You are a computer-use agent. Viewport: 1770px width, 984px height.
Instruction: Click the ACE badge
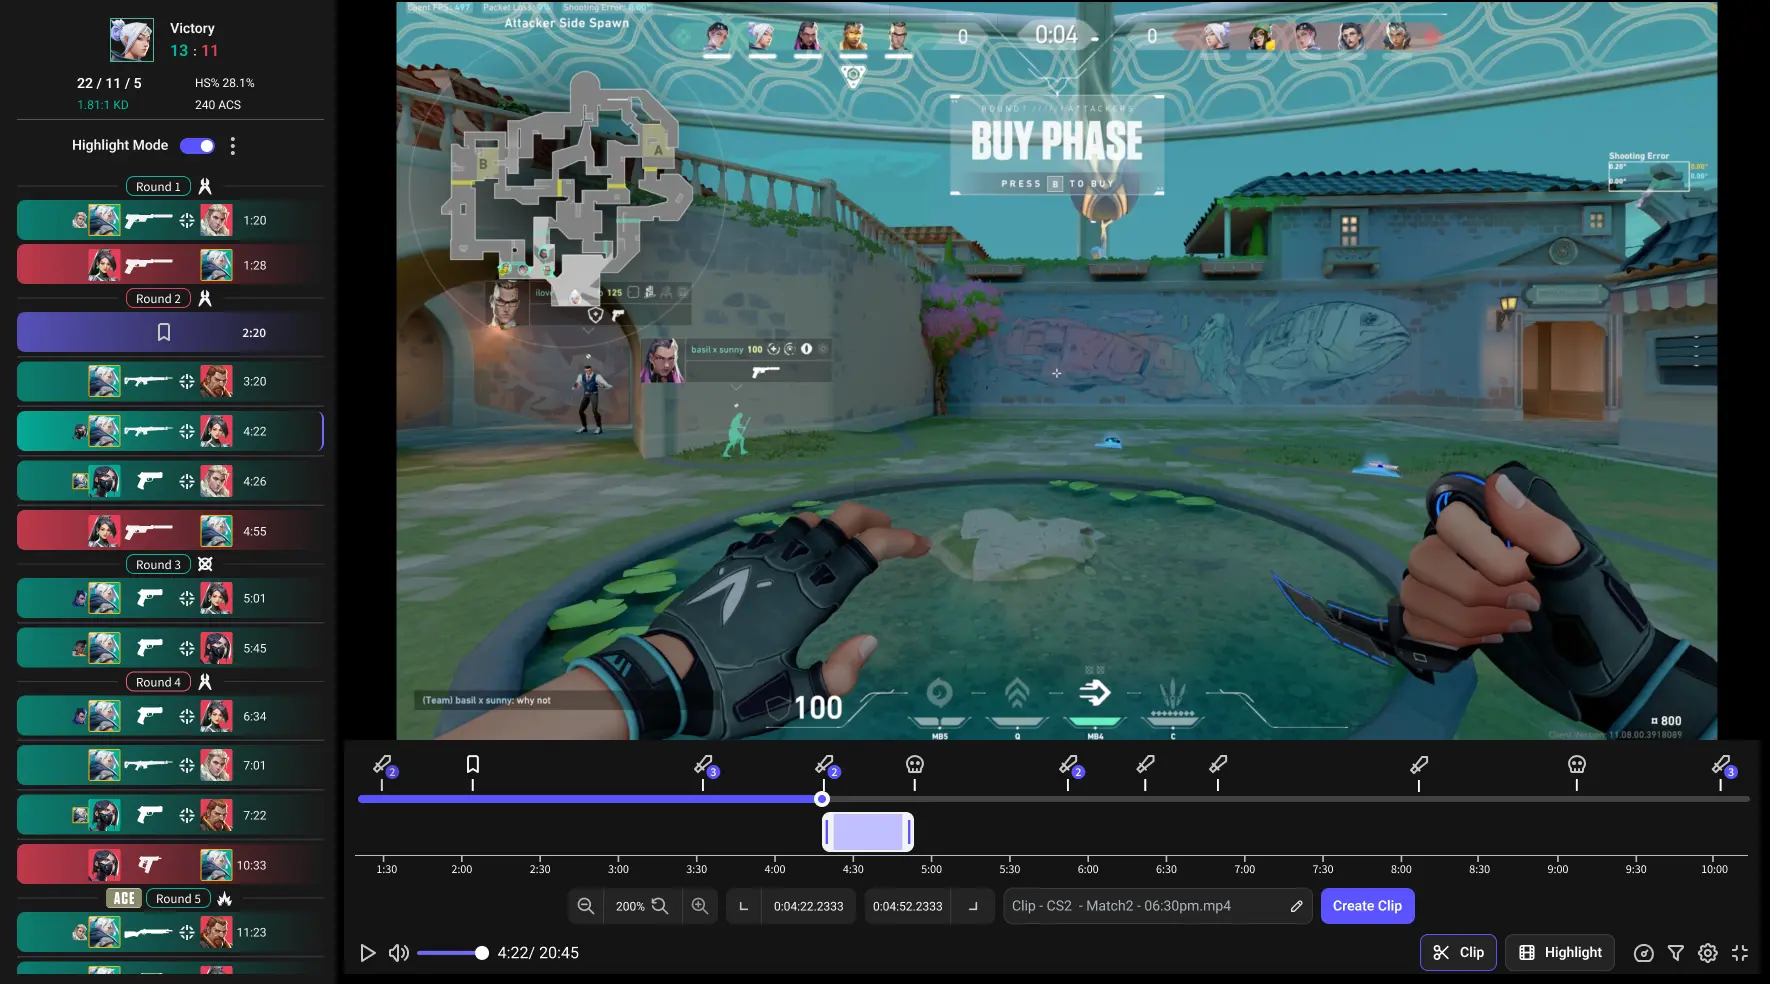tap(124, 898)
